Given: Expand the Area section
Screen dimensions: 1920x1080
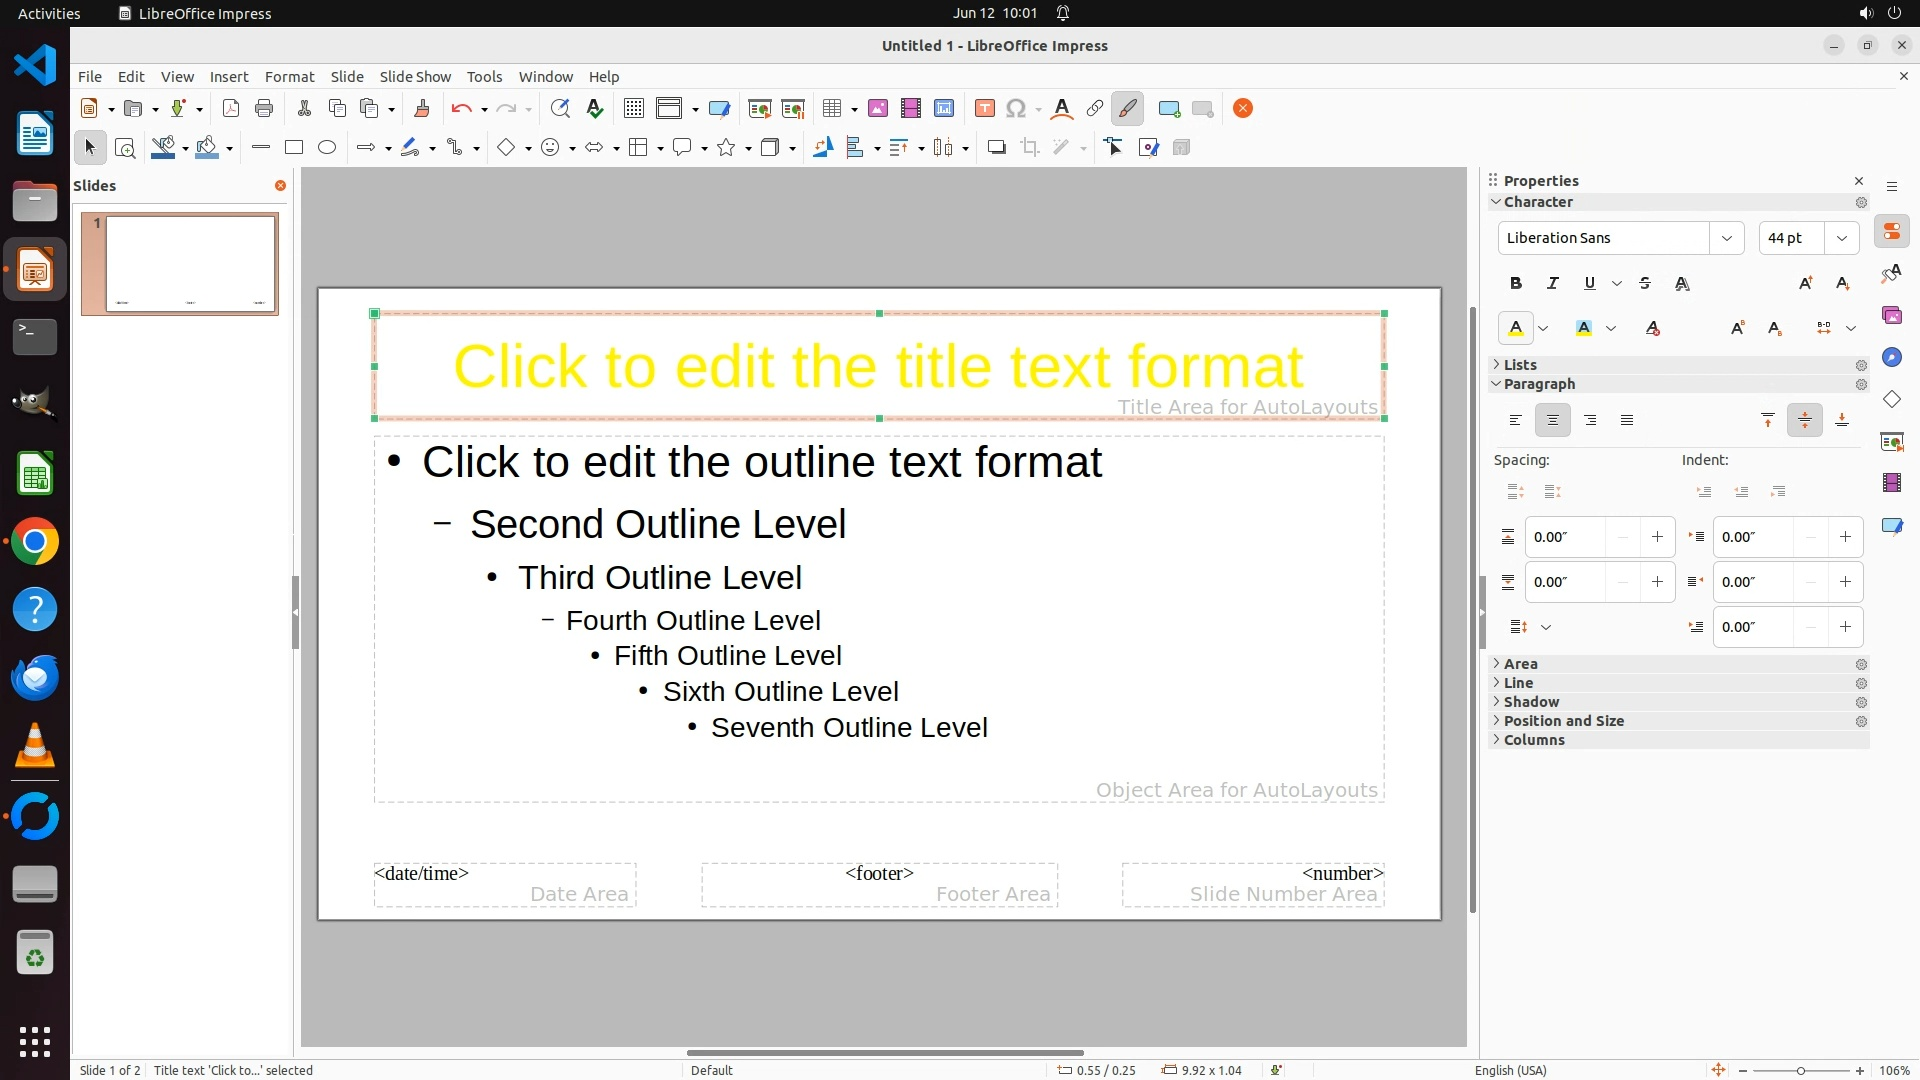Looking at the screenshot, I should point(1520,664).
